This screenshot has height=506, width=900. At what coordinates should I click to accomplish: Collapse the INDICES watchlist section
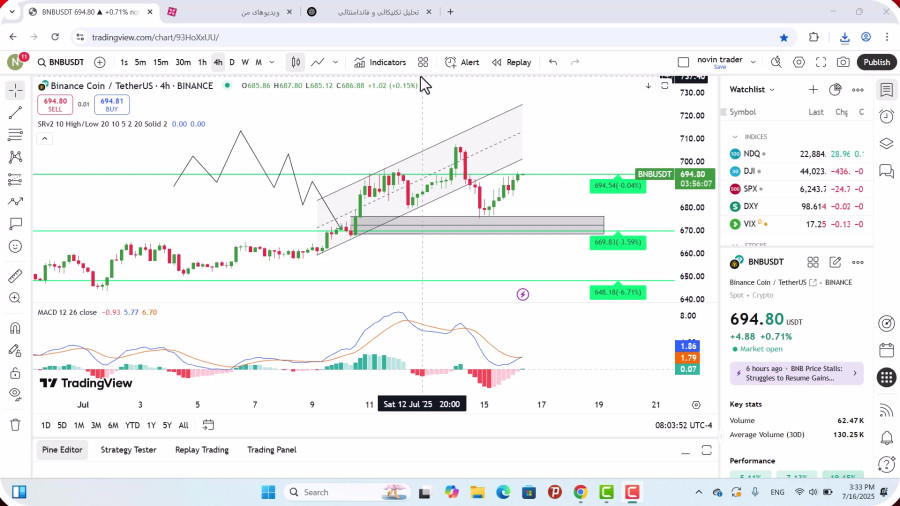click(735, 137)
